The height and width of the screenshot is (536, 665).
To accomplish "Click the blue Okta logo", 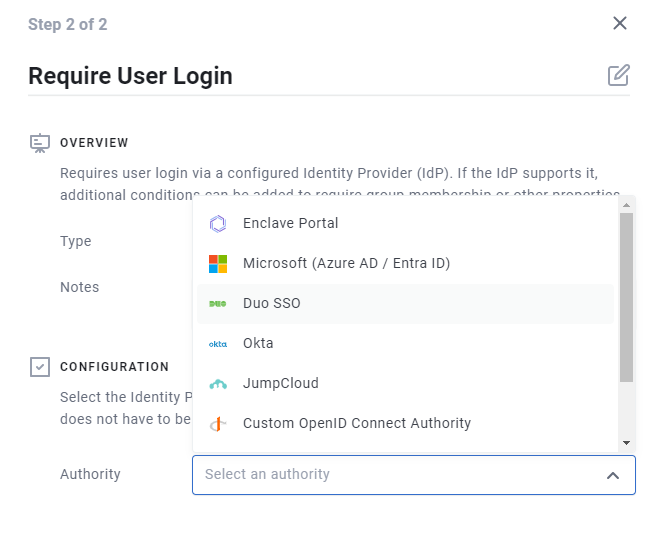I will point(218,344).
